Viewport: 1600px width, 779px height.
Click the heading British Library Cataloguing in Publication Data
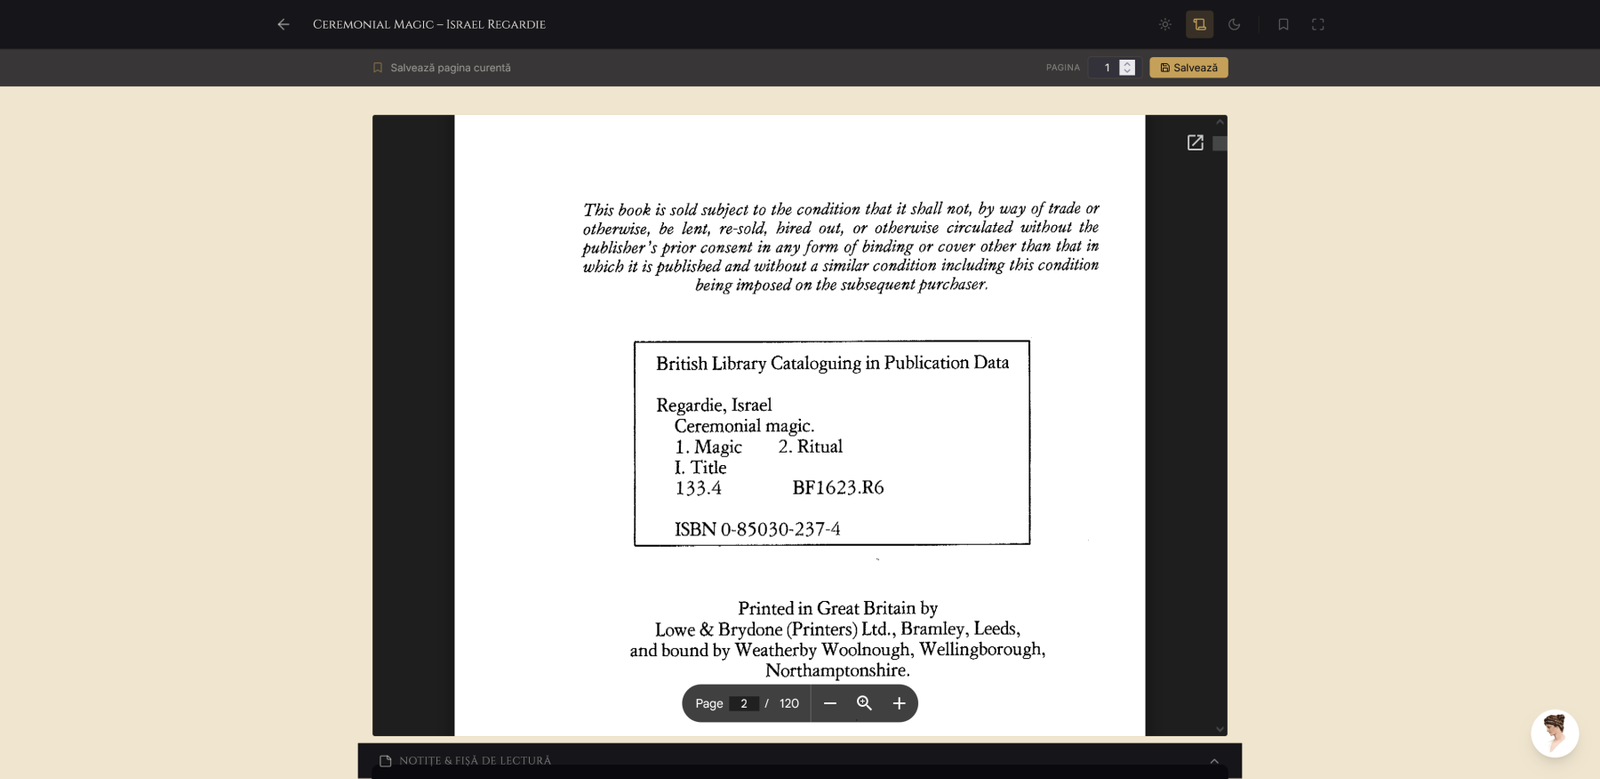[x=832, y=363]
